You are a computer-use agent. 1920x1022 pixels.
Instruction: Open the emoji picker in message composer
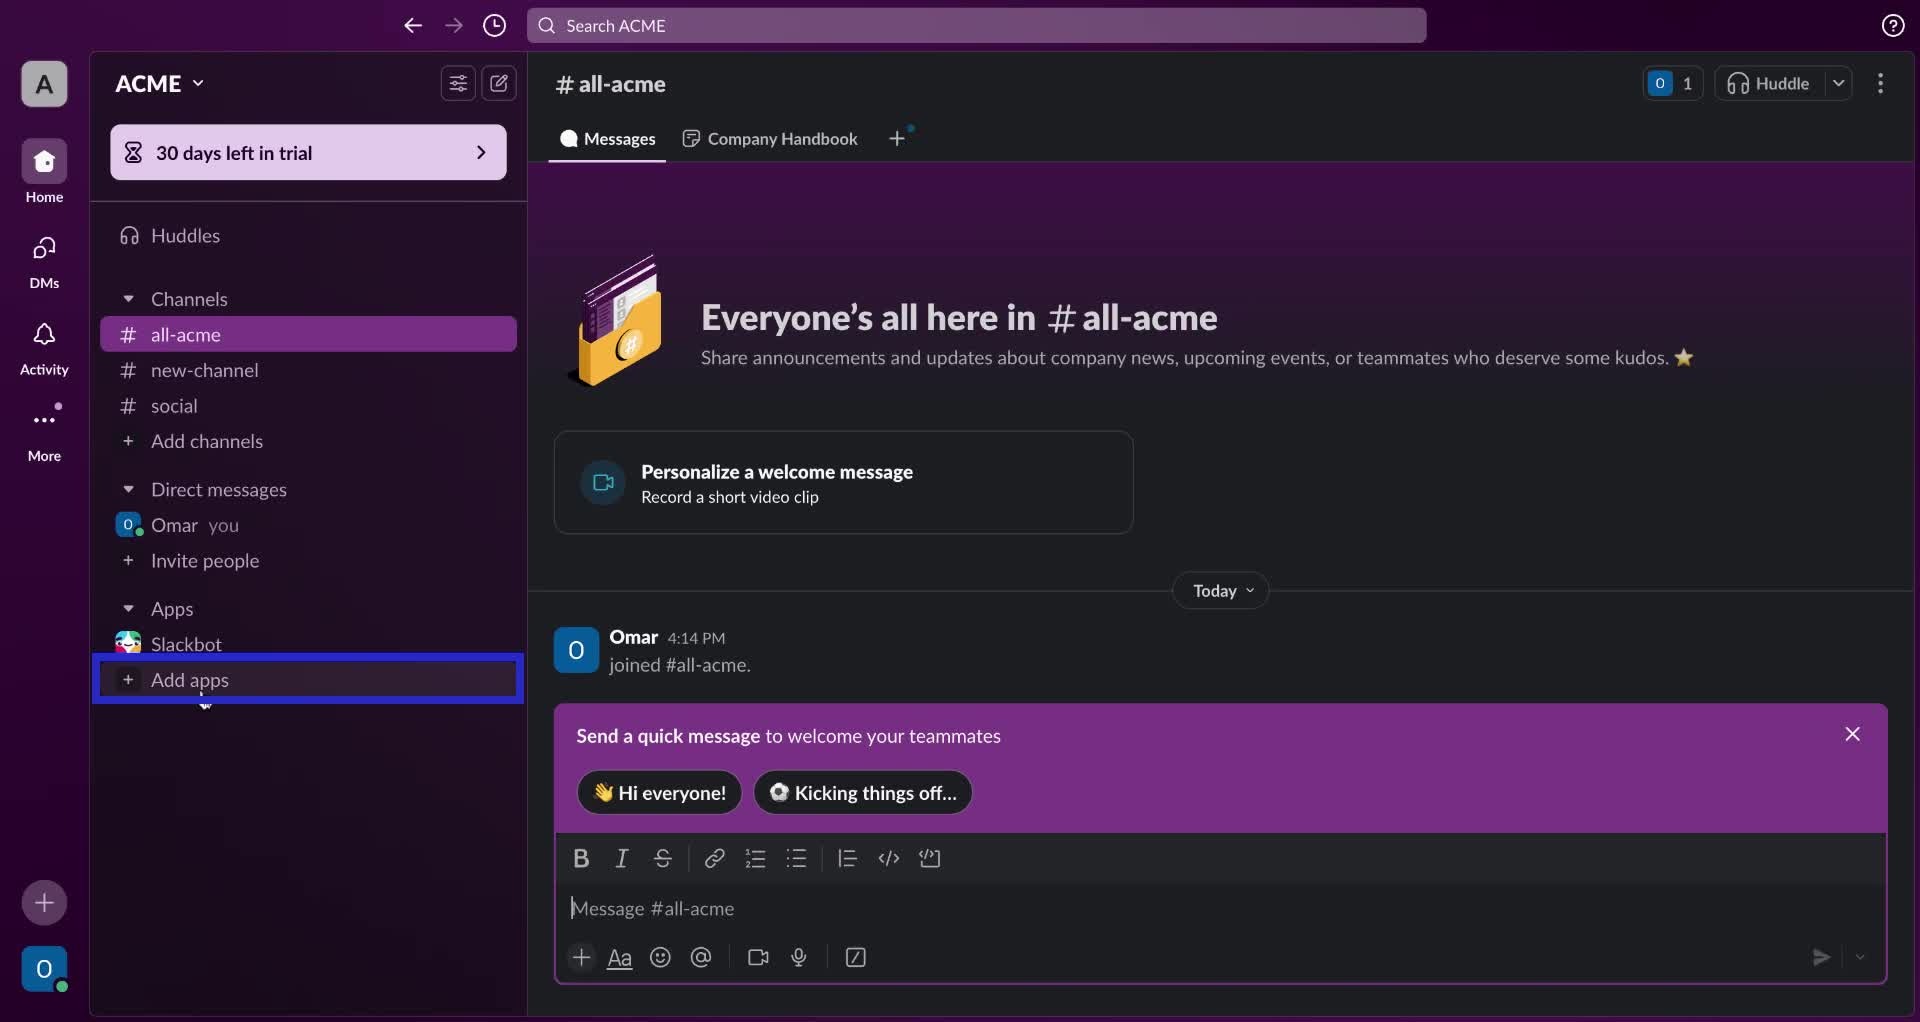[661, 957]
